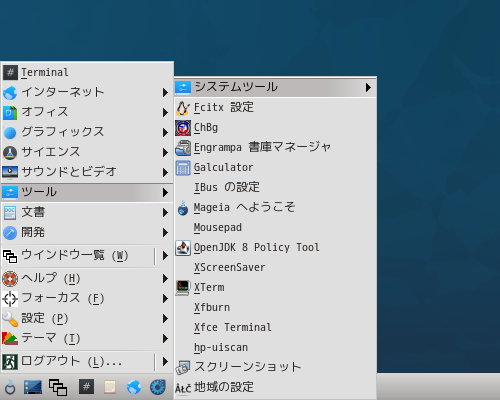
Task: Open the text editor notepad taskbar icon
Action: pos(110,387)
